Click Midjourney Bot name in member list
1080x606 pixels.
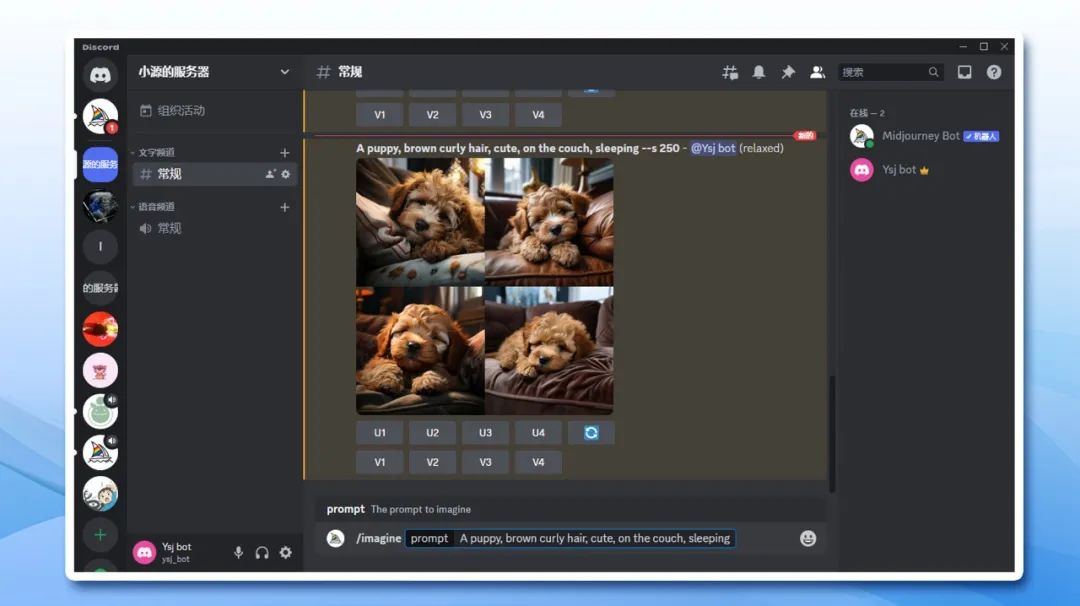(920, 136)
